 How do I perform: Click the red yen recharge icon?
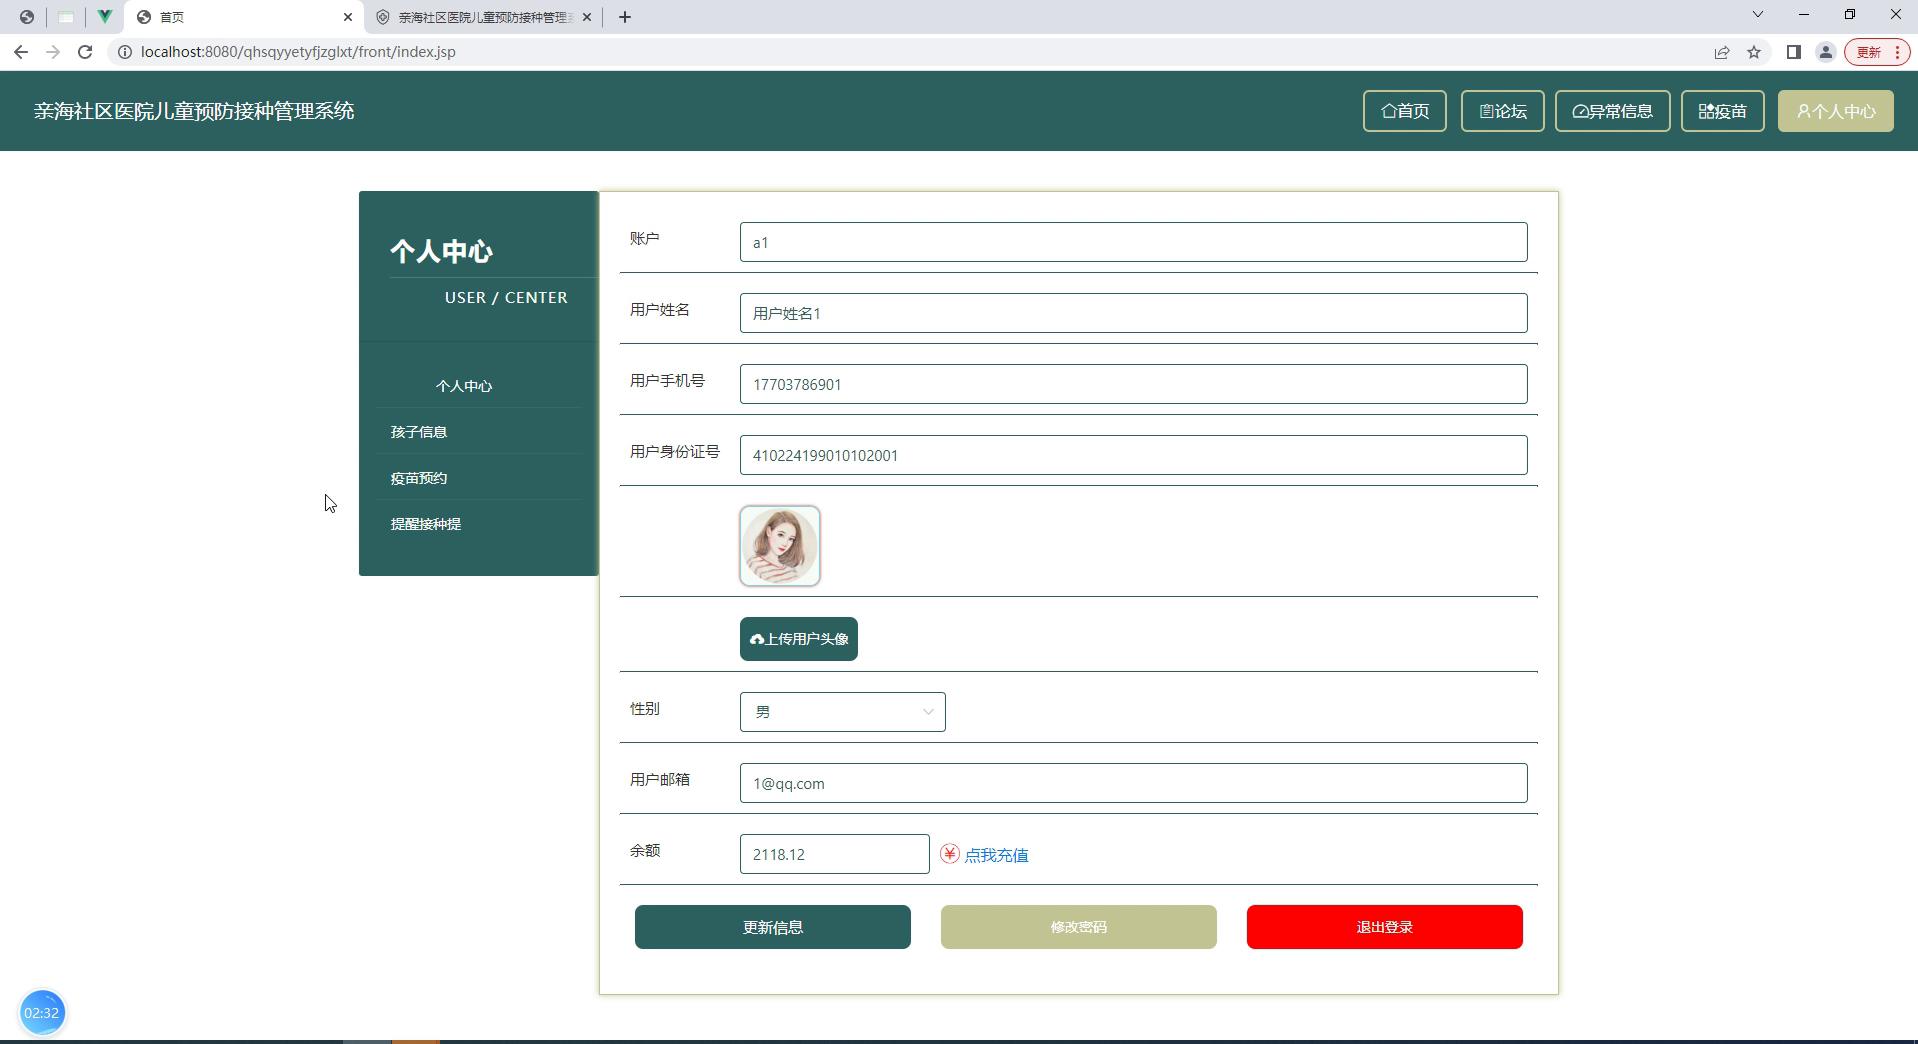(x=950, y=854)
